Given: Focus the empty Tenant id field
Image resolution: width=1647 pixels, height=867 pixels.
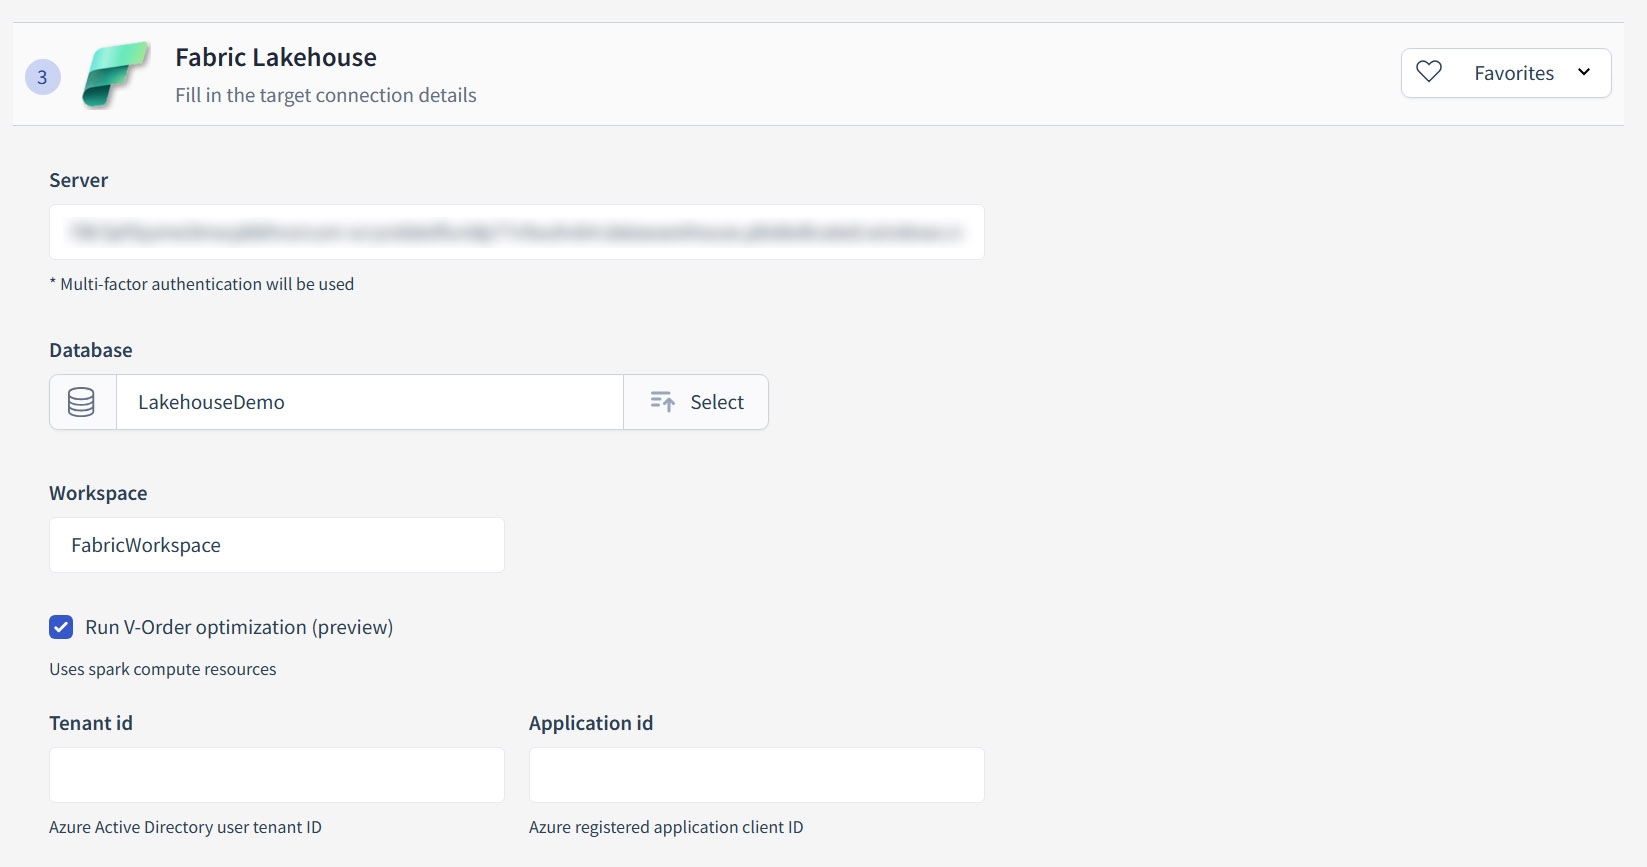Looking at the screenshot, I should tap(276, 775).
